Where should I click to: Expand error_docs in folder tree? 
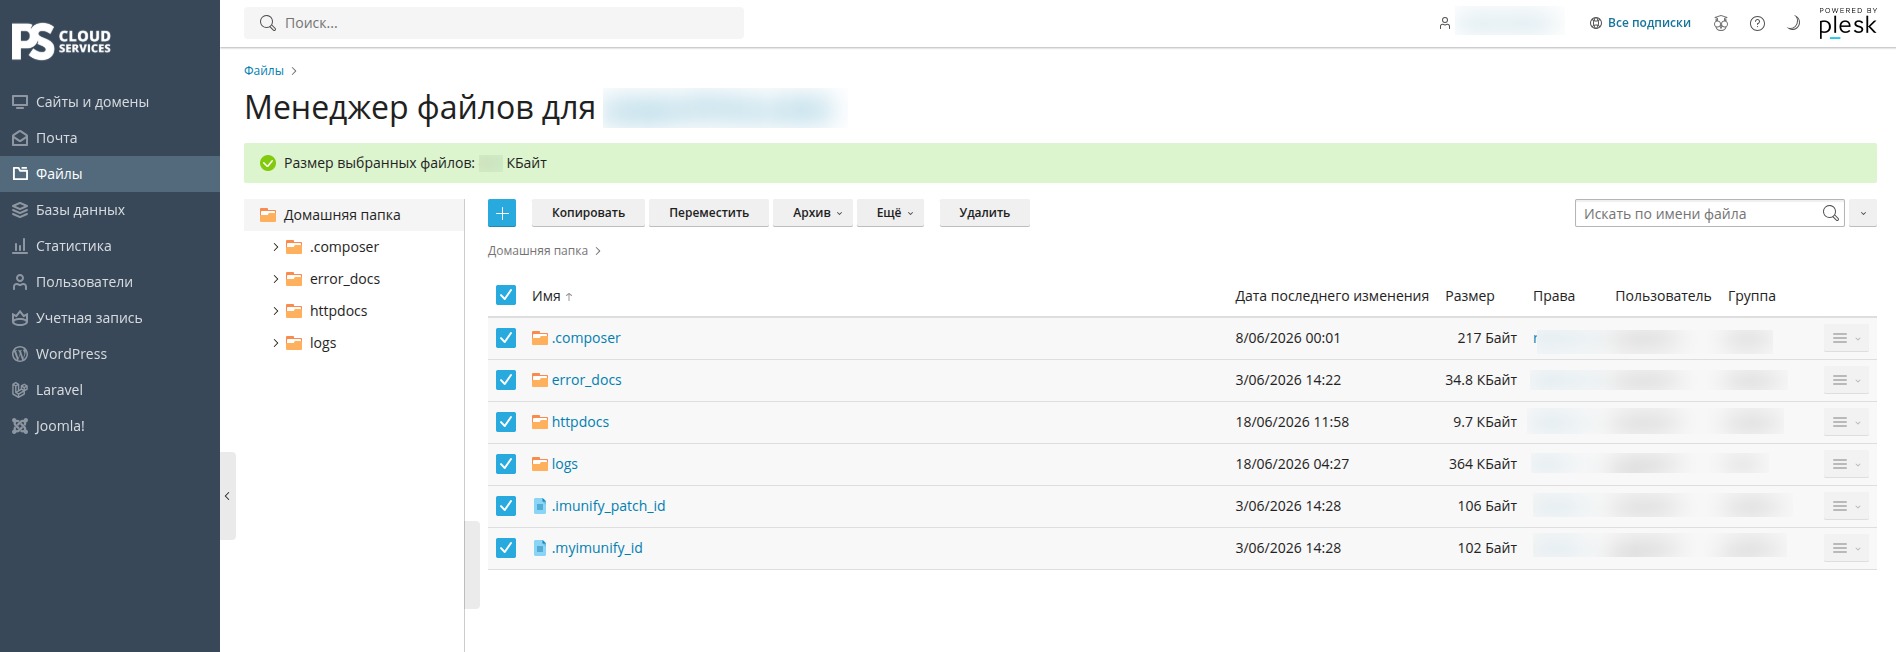point(276,279)
